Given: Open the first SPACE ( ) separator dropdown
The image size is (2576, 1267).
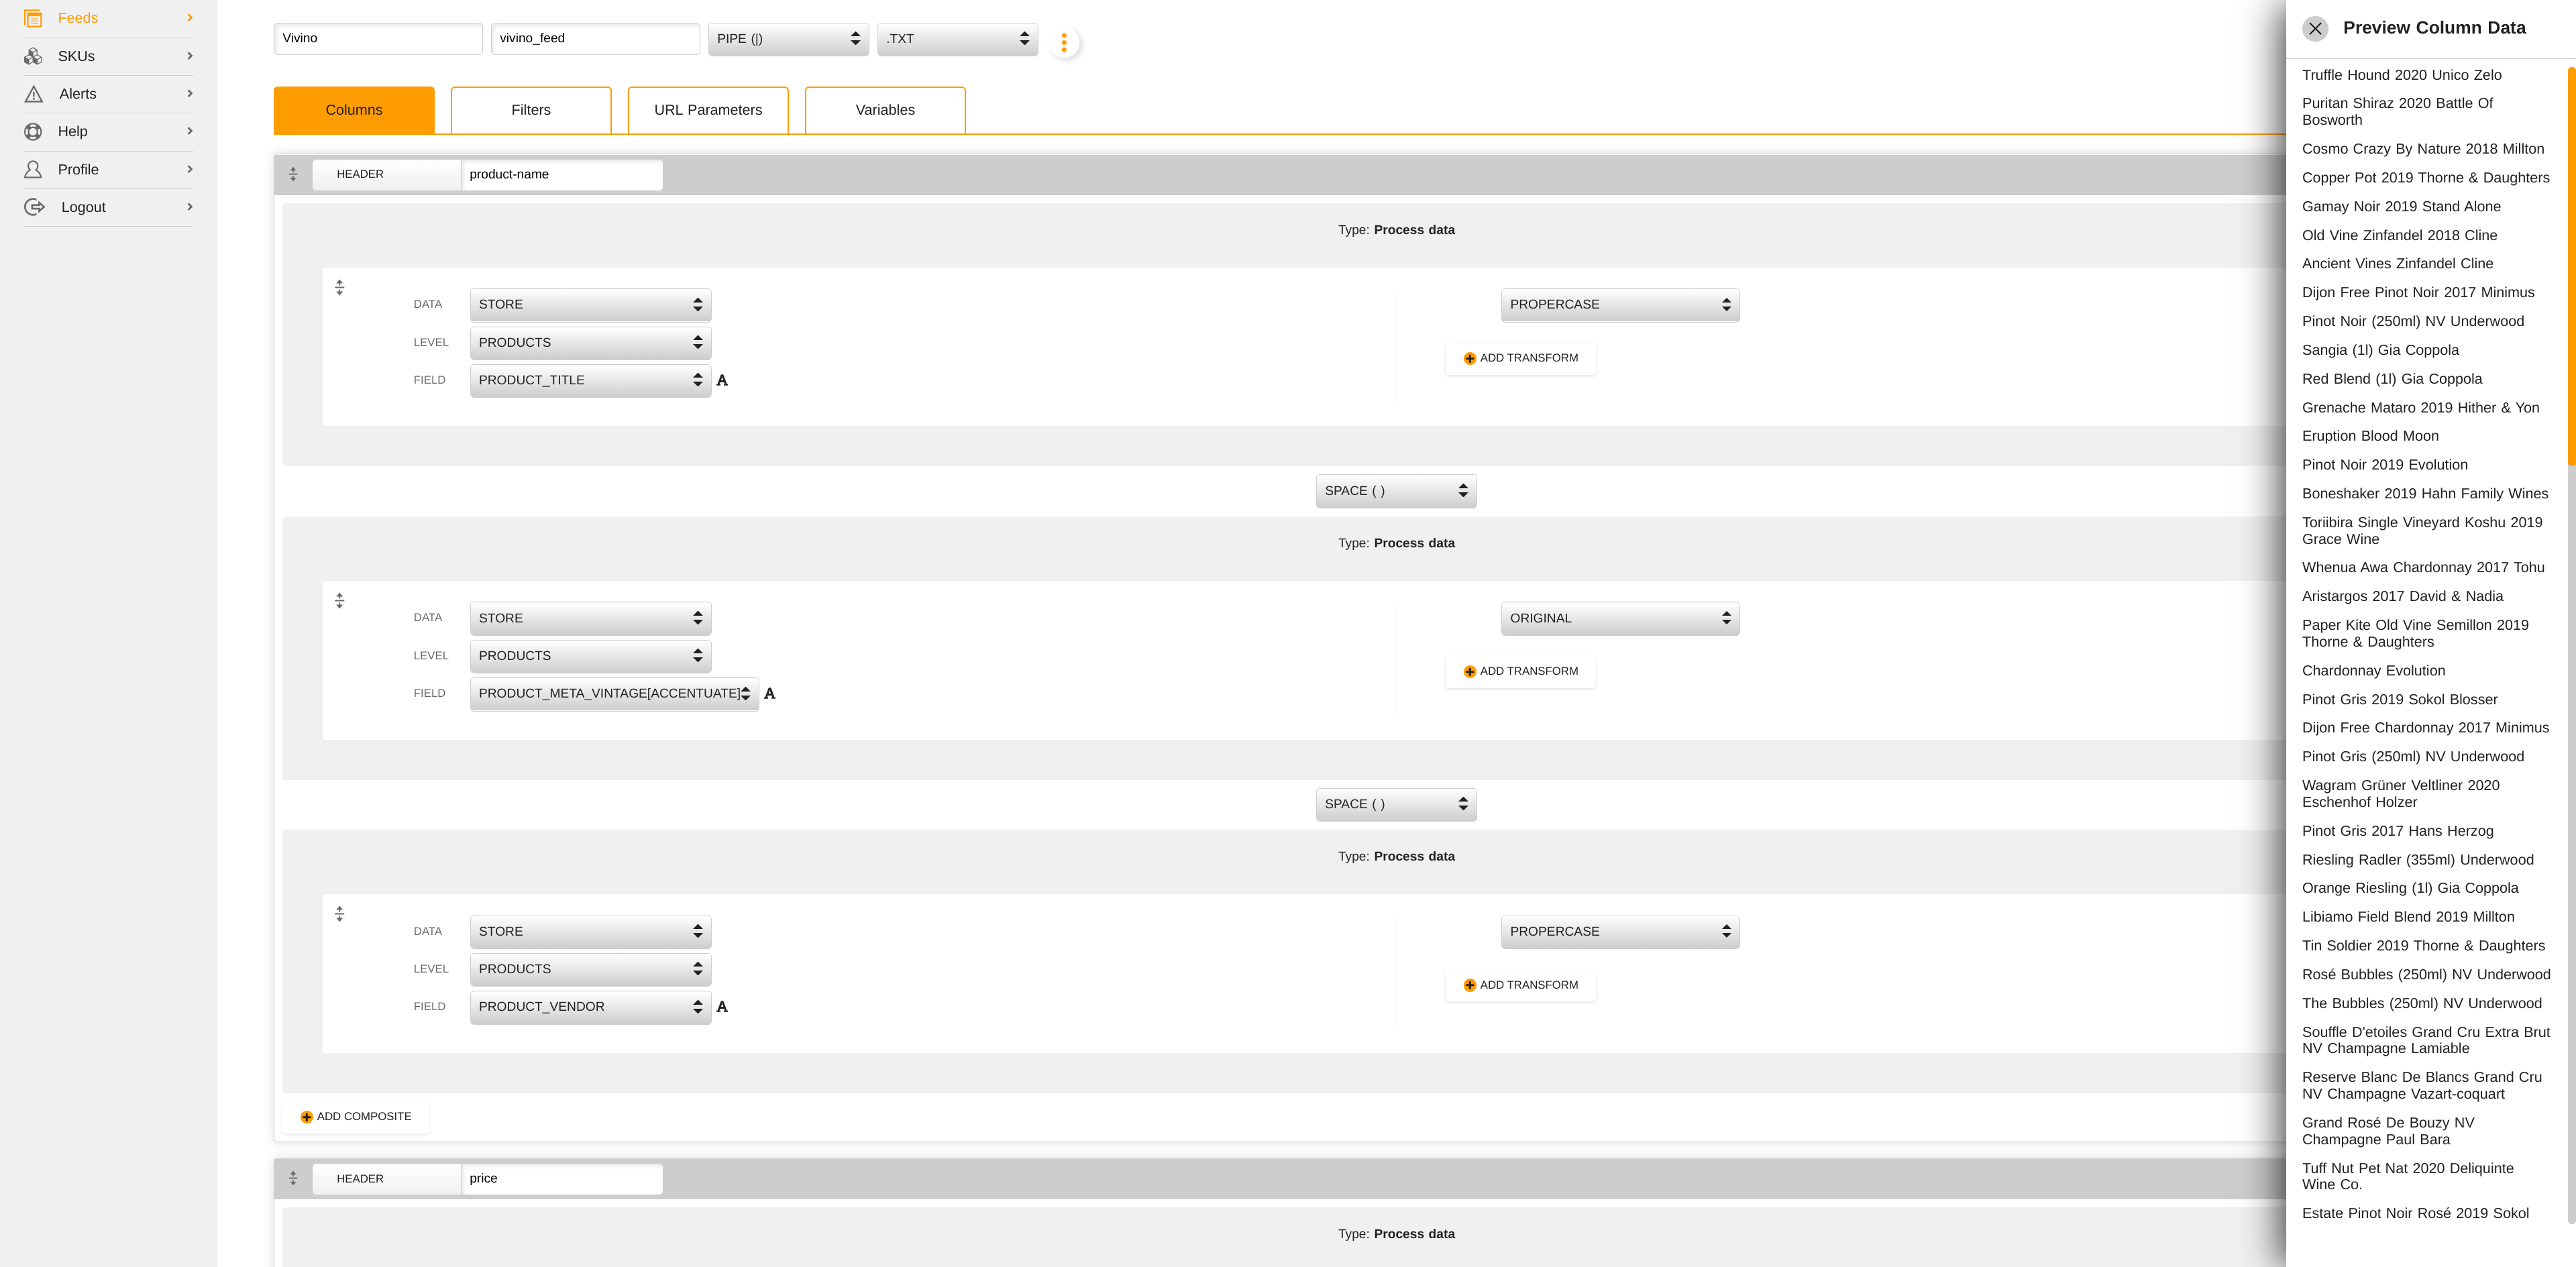Looking at the screenshot, I should pos(1395,491).
